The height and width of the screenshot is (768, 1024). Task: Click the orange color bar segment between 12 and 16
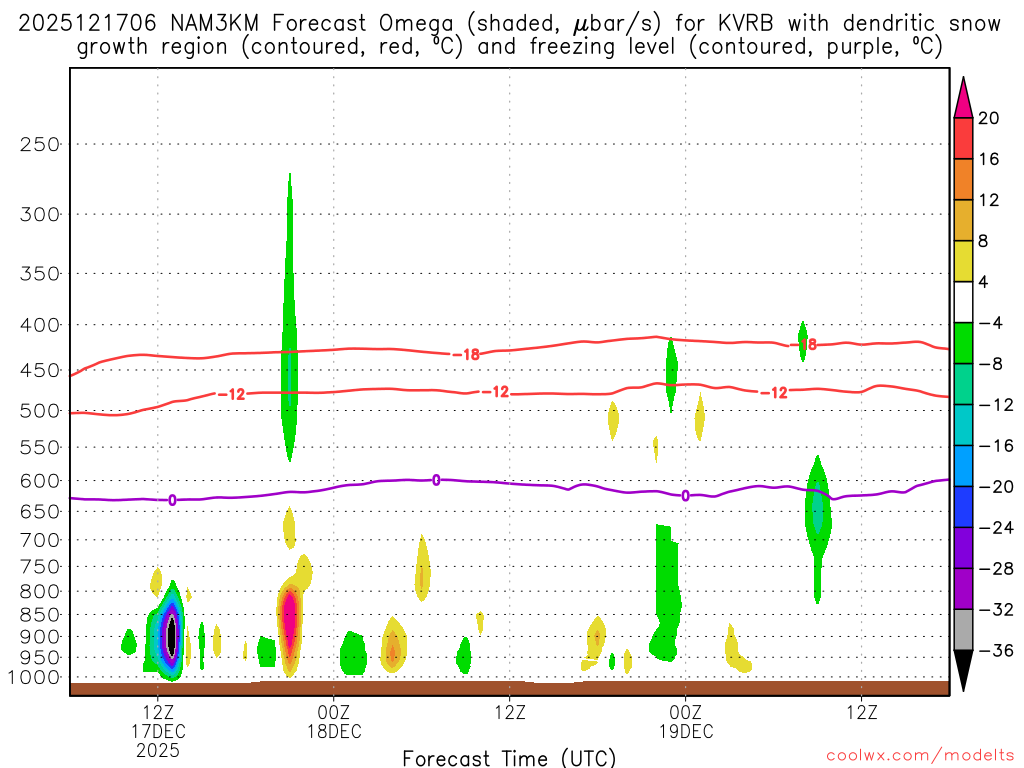click(x=963, y=180)
